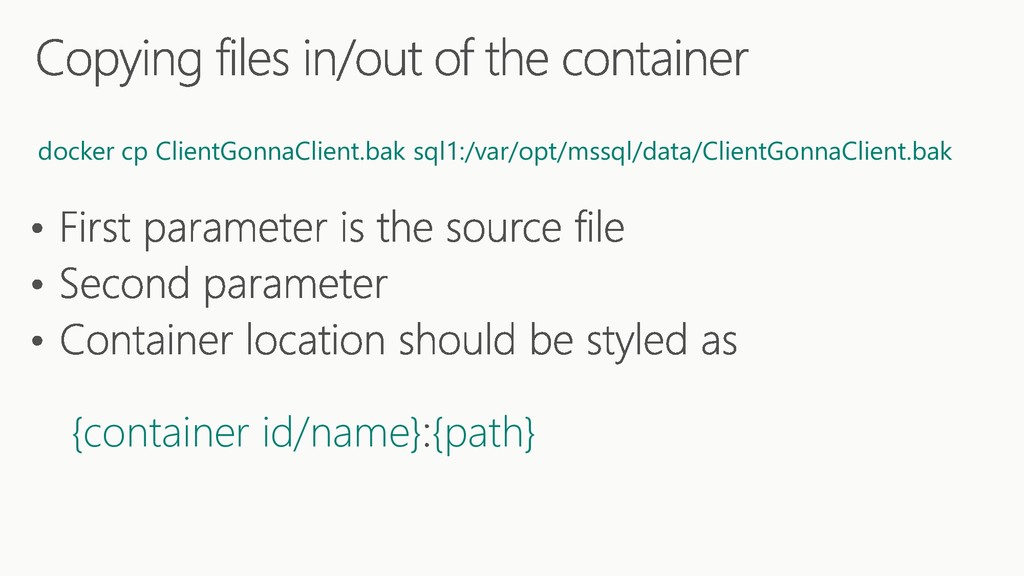This screenshot has width=1024, height=576.
Task: Click 'First parameter is the source file' text
Action: 342,229
